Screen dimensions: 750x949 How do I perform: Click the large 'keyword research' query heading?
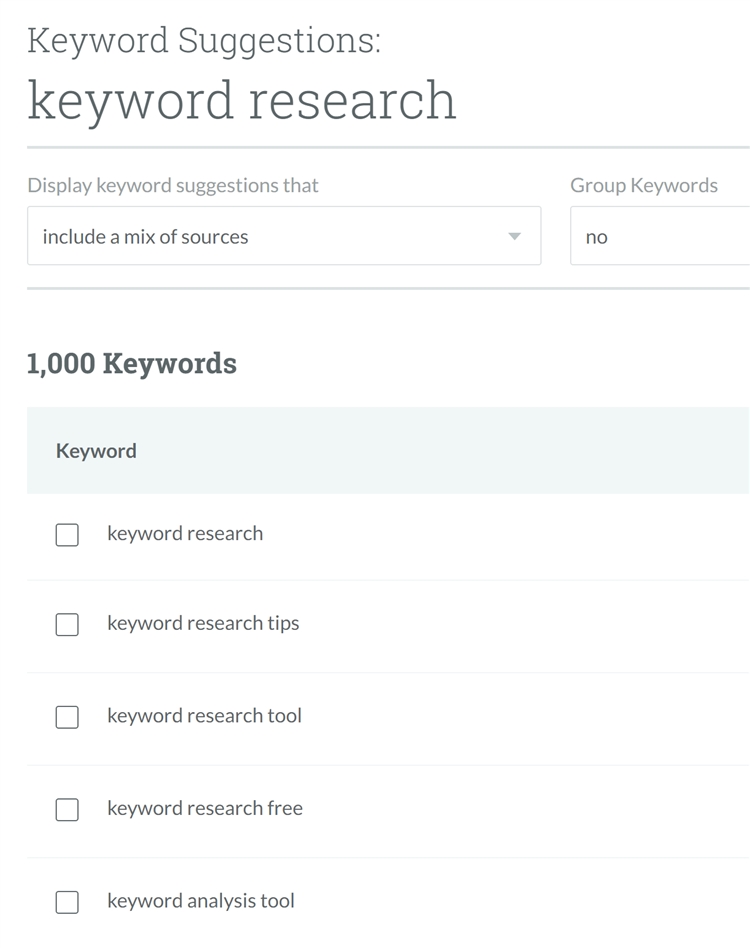[242, 100]
